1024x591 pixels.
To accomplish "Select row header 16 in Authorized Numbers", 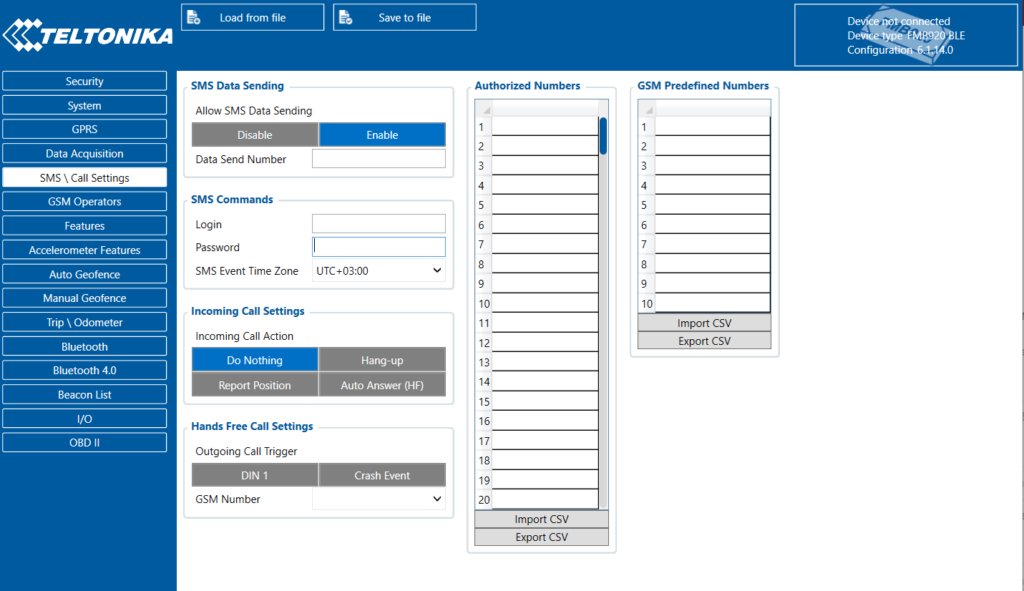I will click(x=483, y=421).
